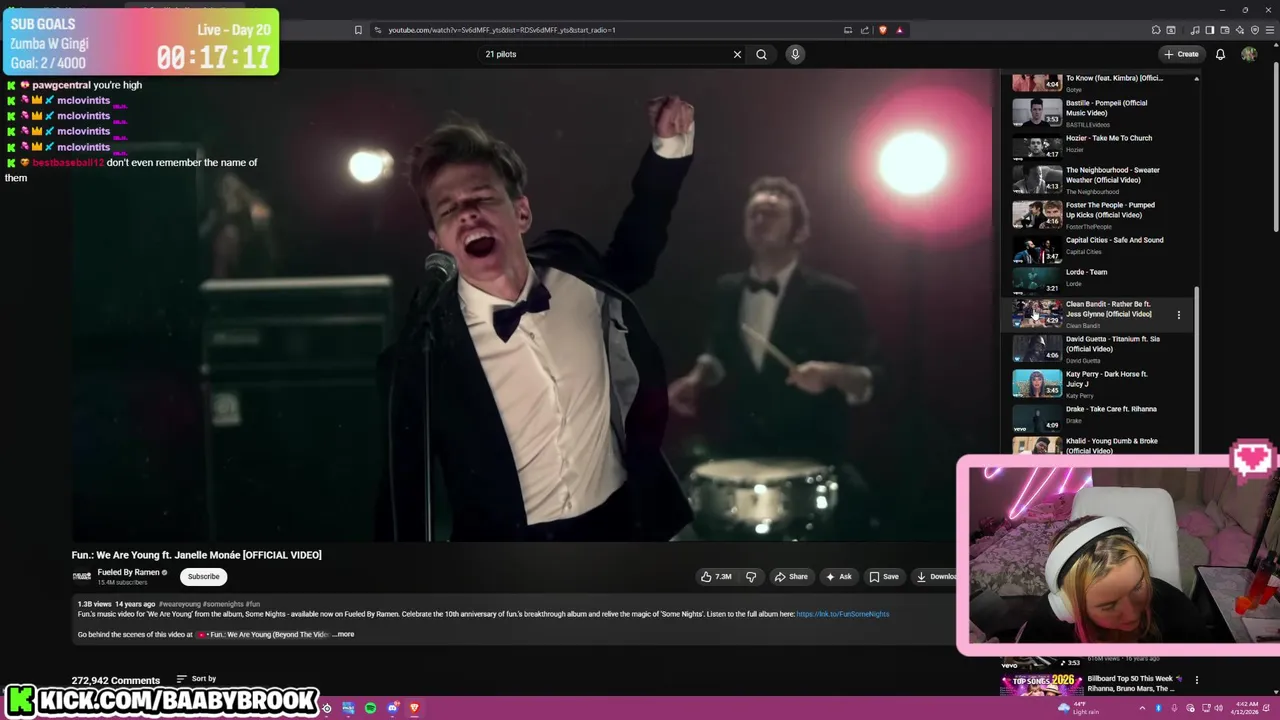Open the weather widget showing Light rain

1078,708
